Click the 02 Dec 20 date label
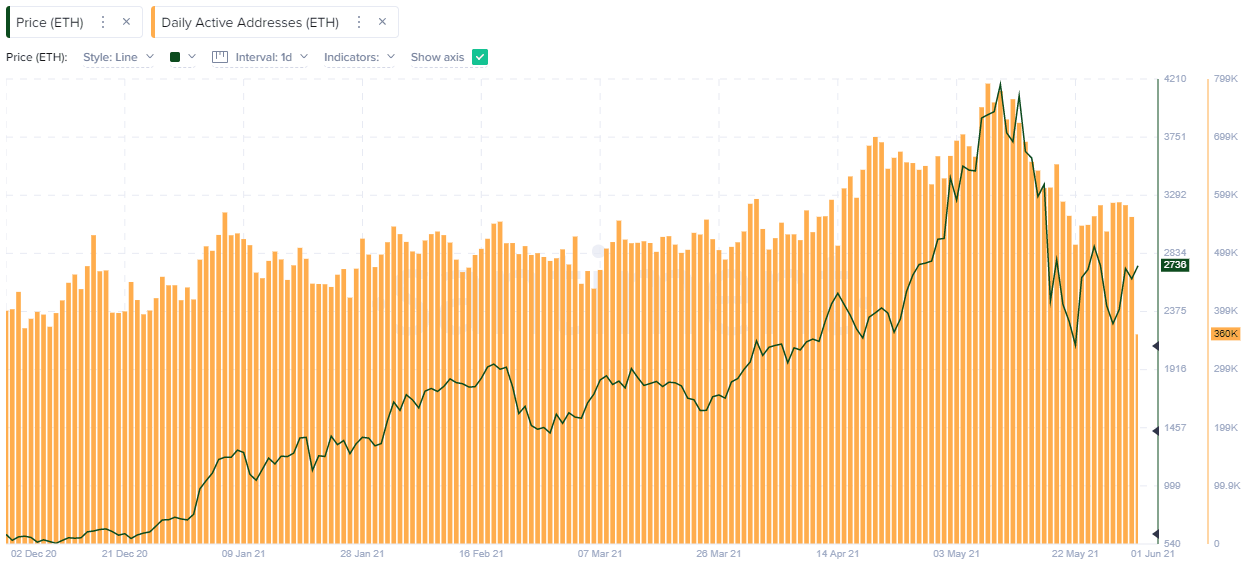Viewport: 1251px width, 562px height. point(34,552)
